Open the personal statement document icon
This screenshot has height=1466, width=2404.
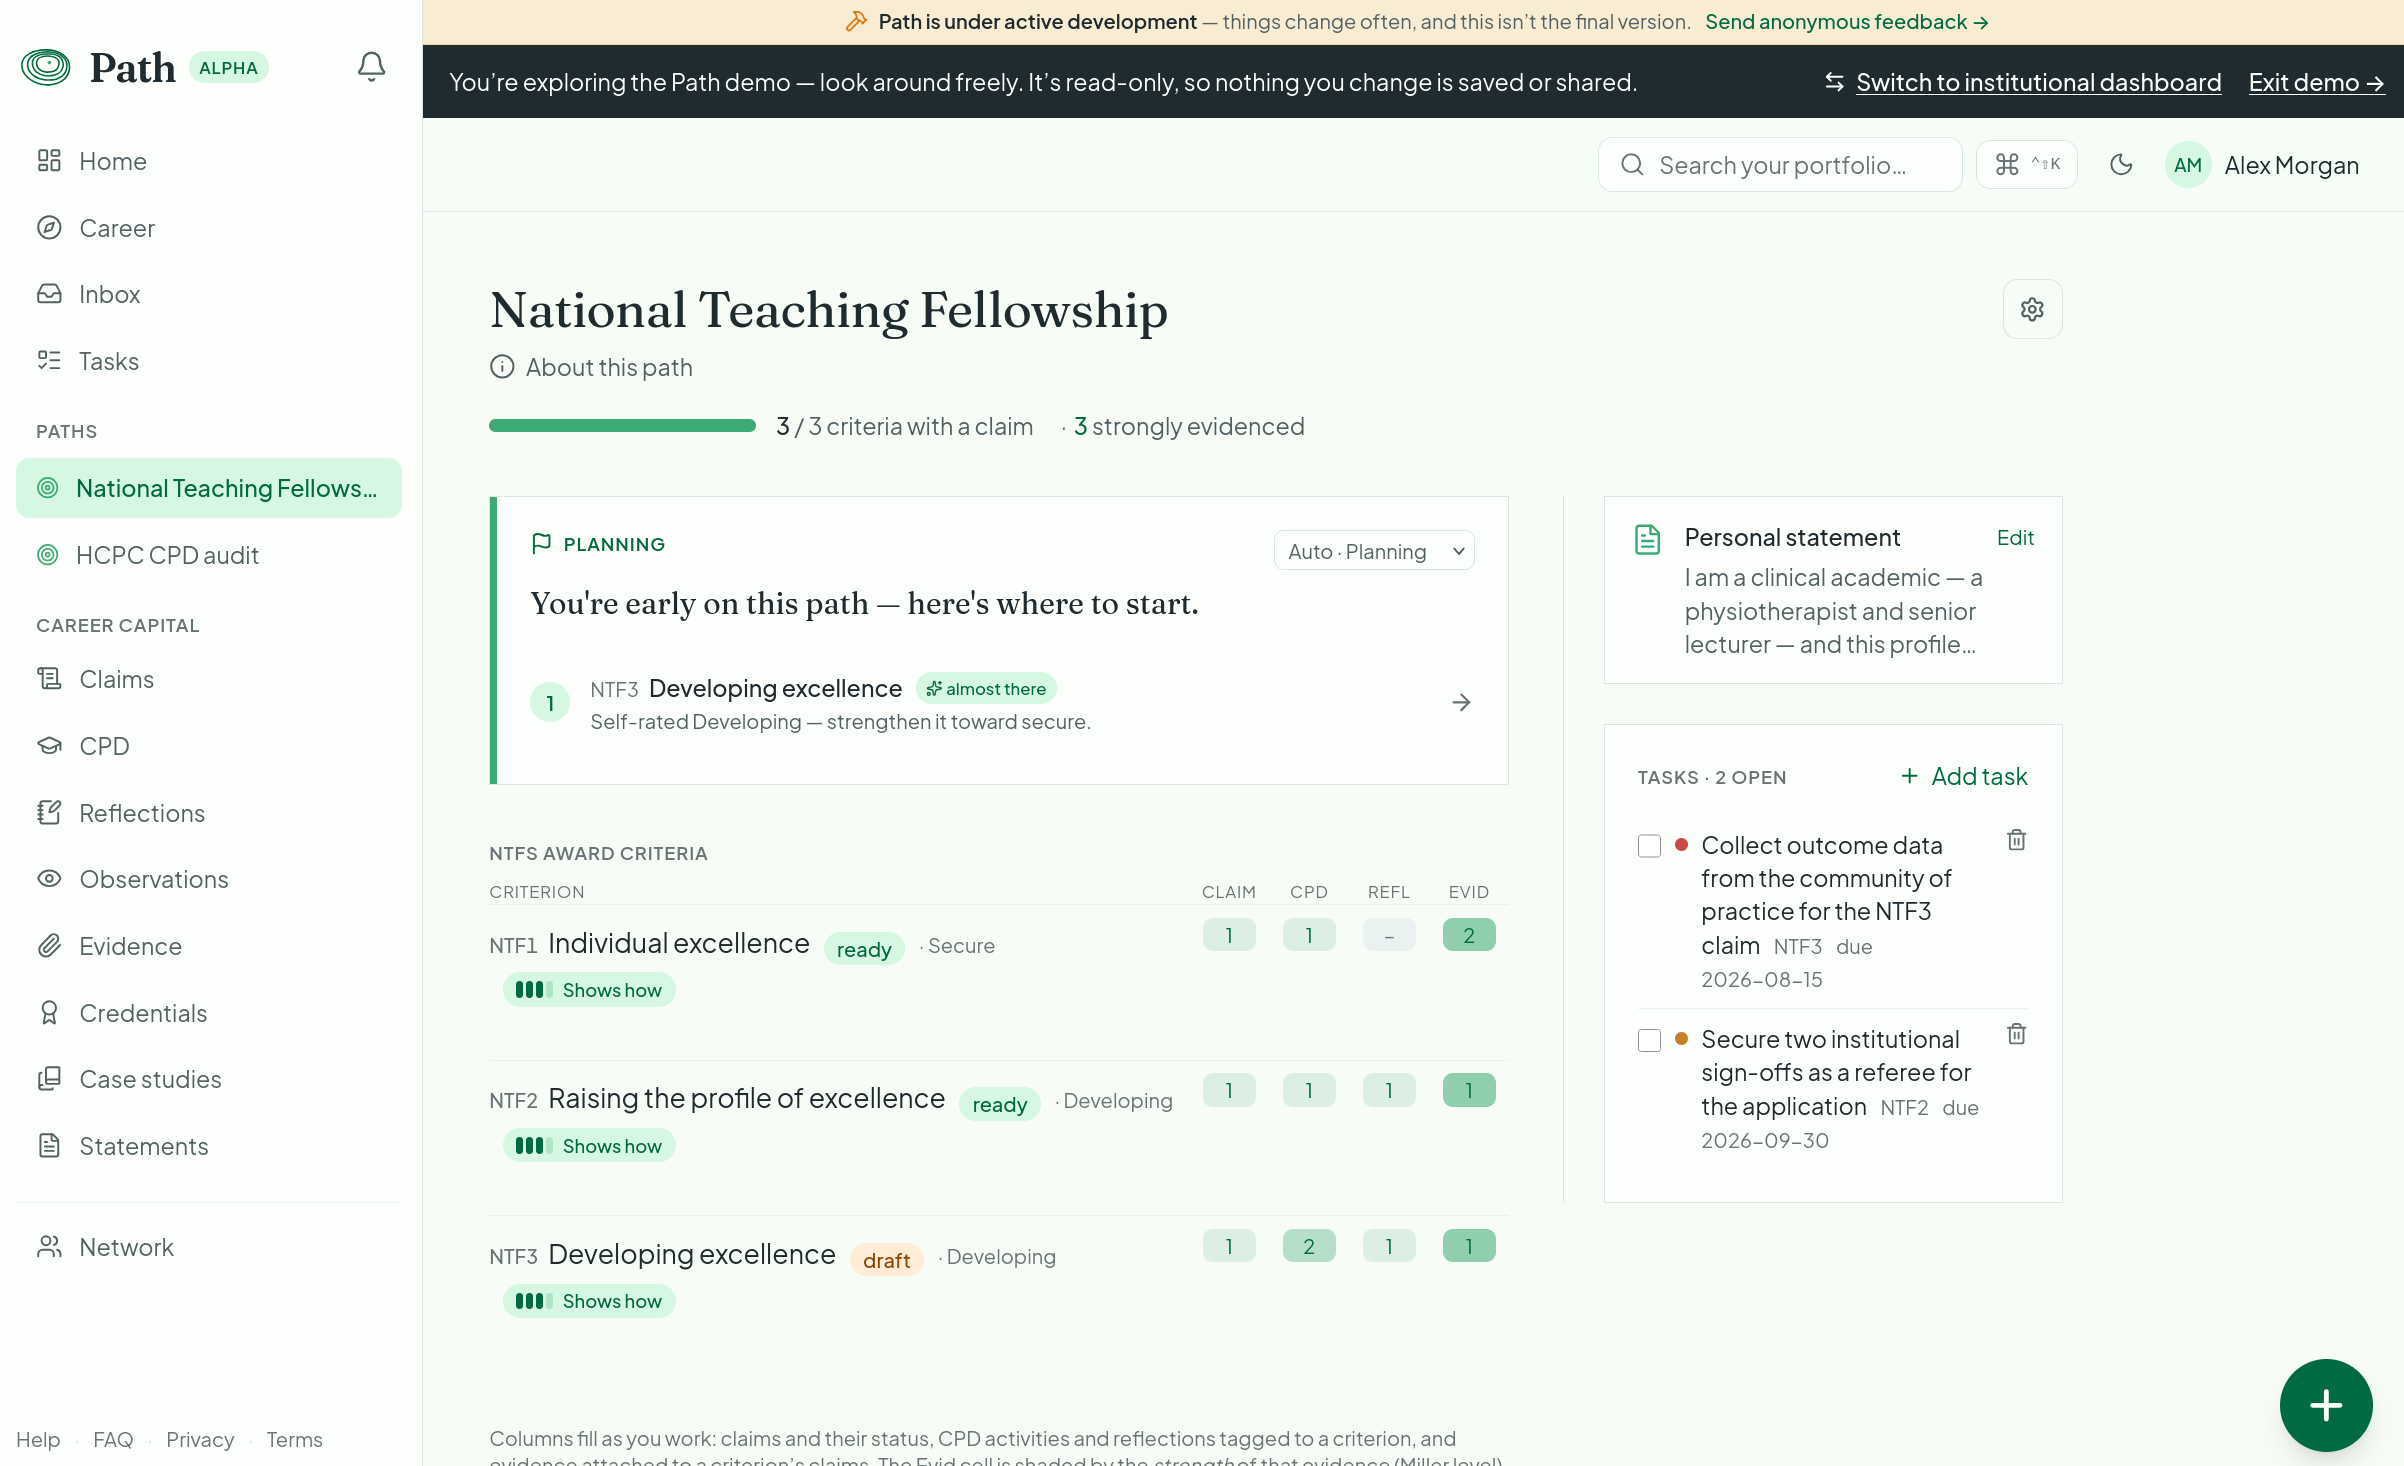[1647, 539]
